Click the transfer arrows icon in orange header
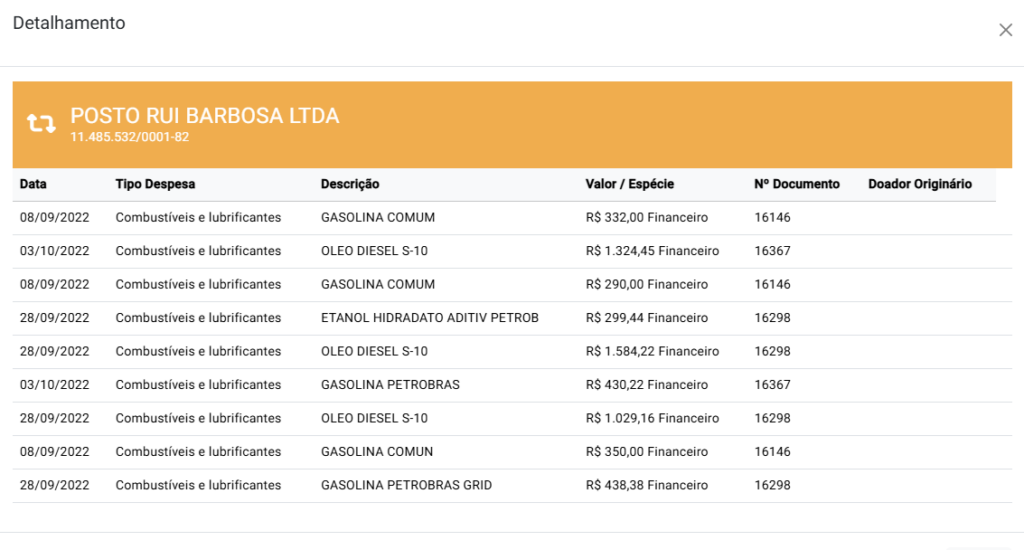The height and width of the screenshot is (550, 1024). click(41, 124)
